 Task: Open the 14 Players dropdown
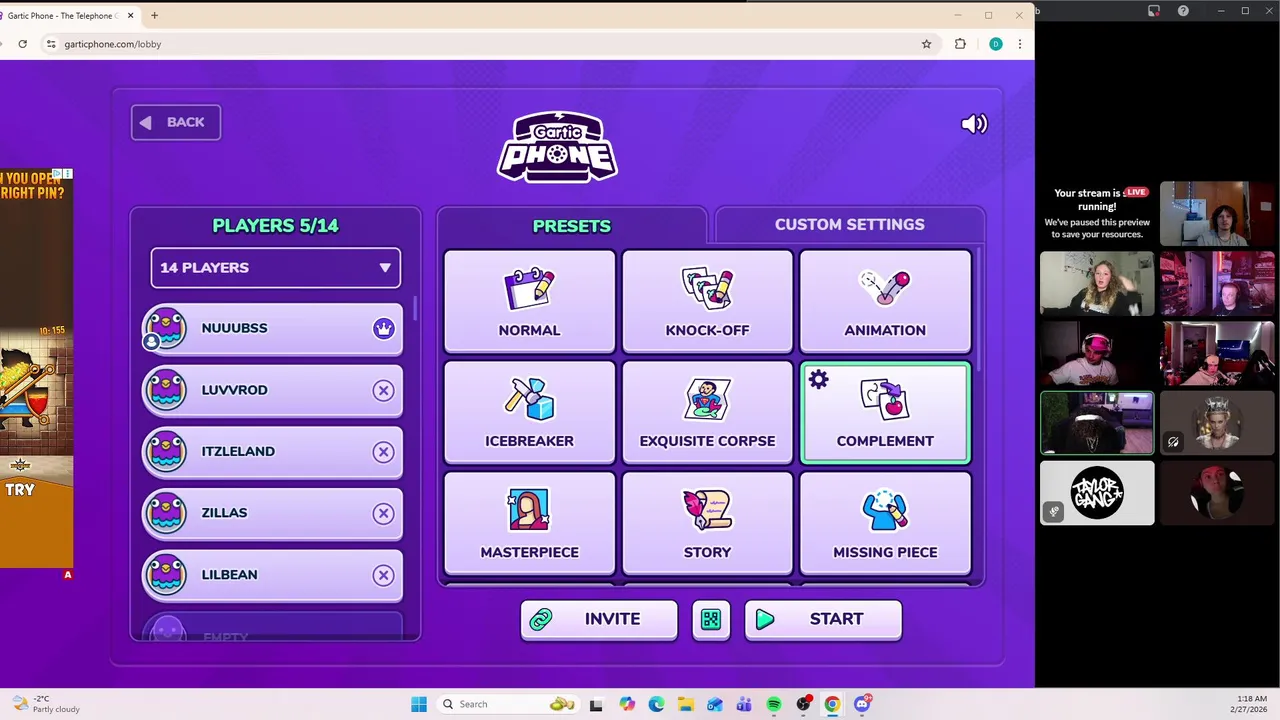(275, 268)
